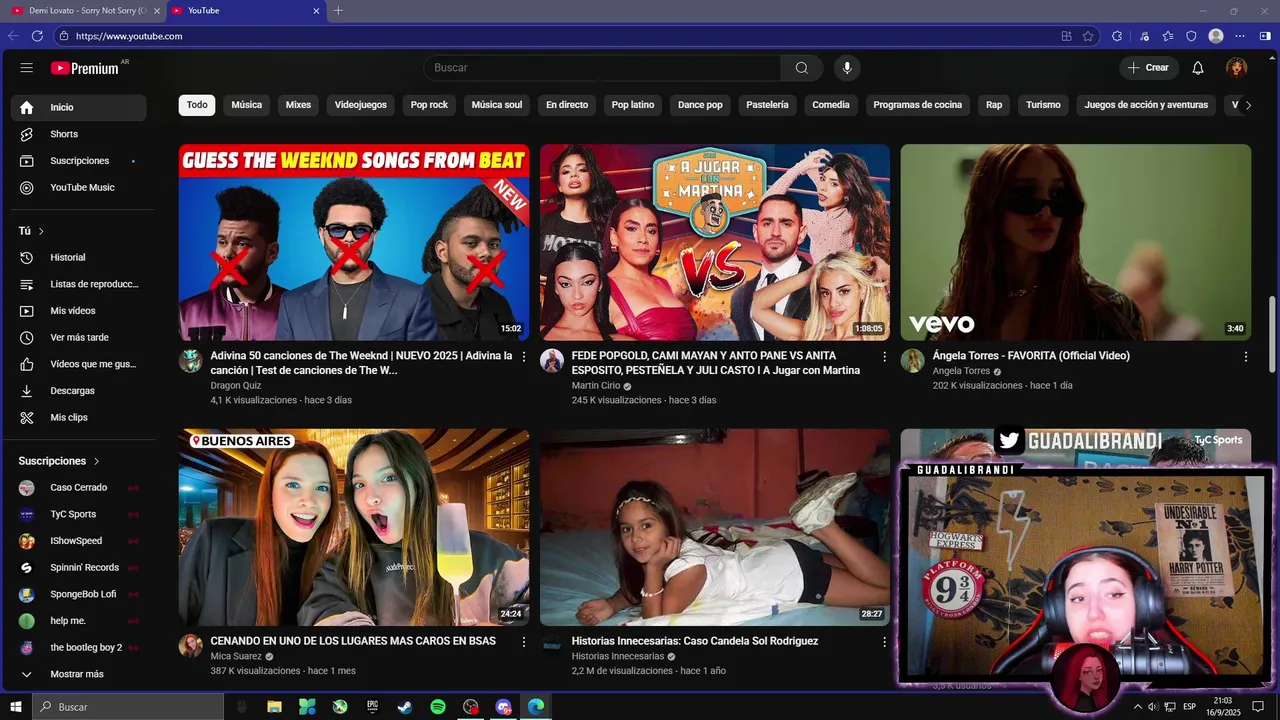Open the YouTube account avatar menu
Image resolution: width=1280 pixels, height=720 pixels.
(1237, 68)
